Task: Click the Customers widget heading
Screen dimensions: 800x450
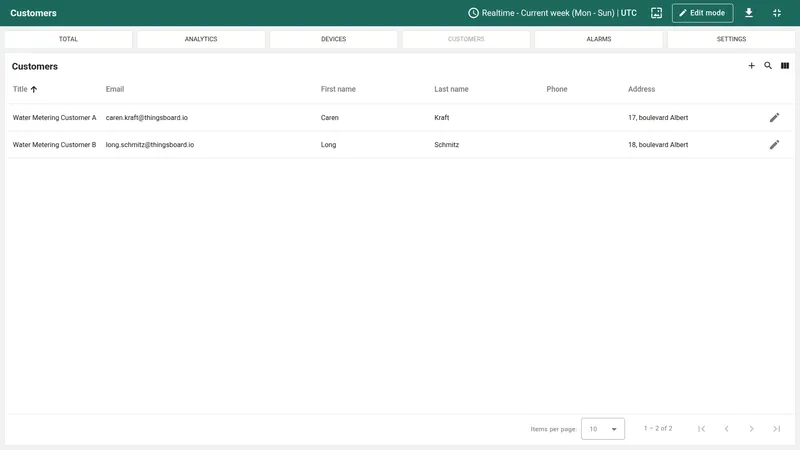Action: click(x=35, y=66)
